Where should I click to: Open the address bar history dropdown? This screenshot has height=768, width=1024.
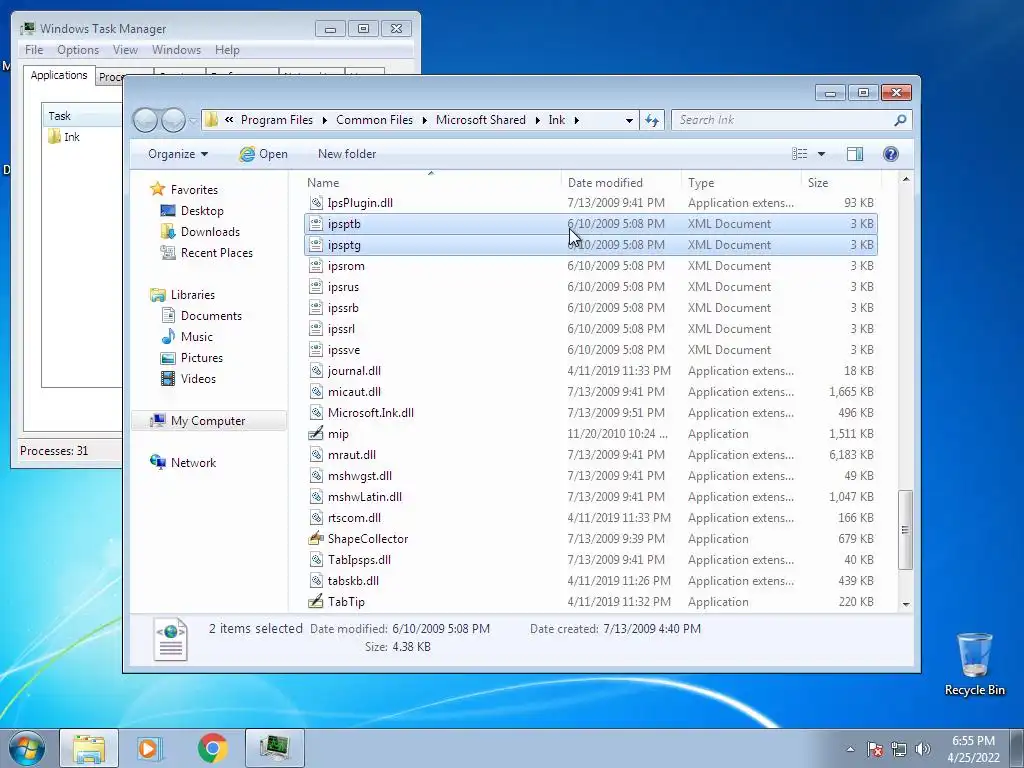point(629,120)
